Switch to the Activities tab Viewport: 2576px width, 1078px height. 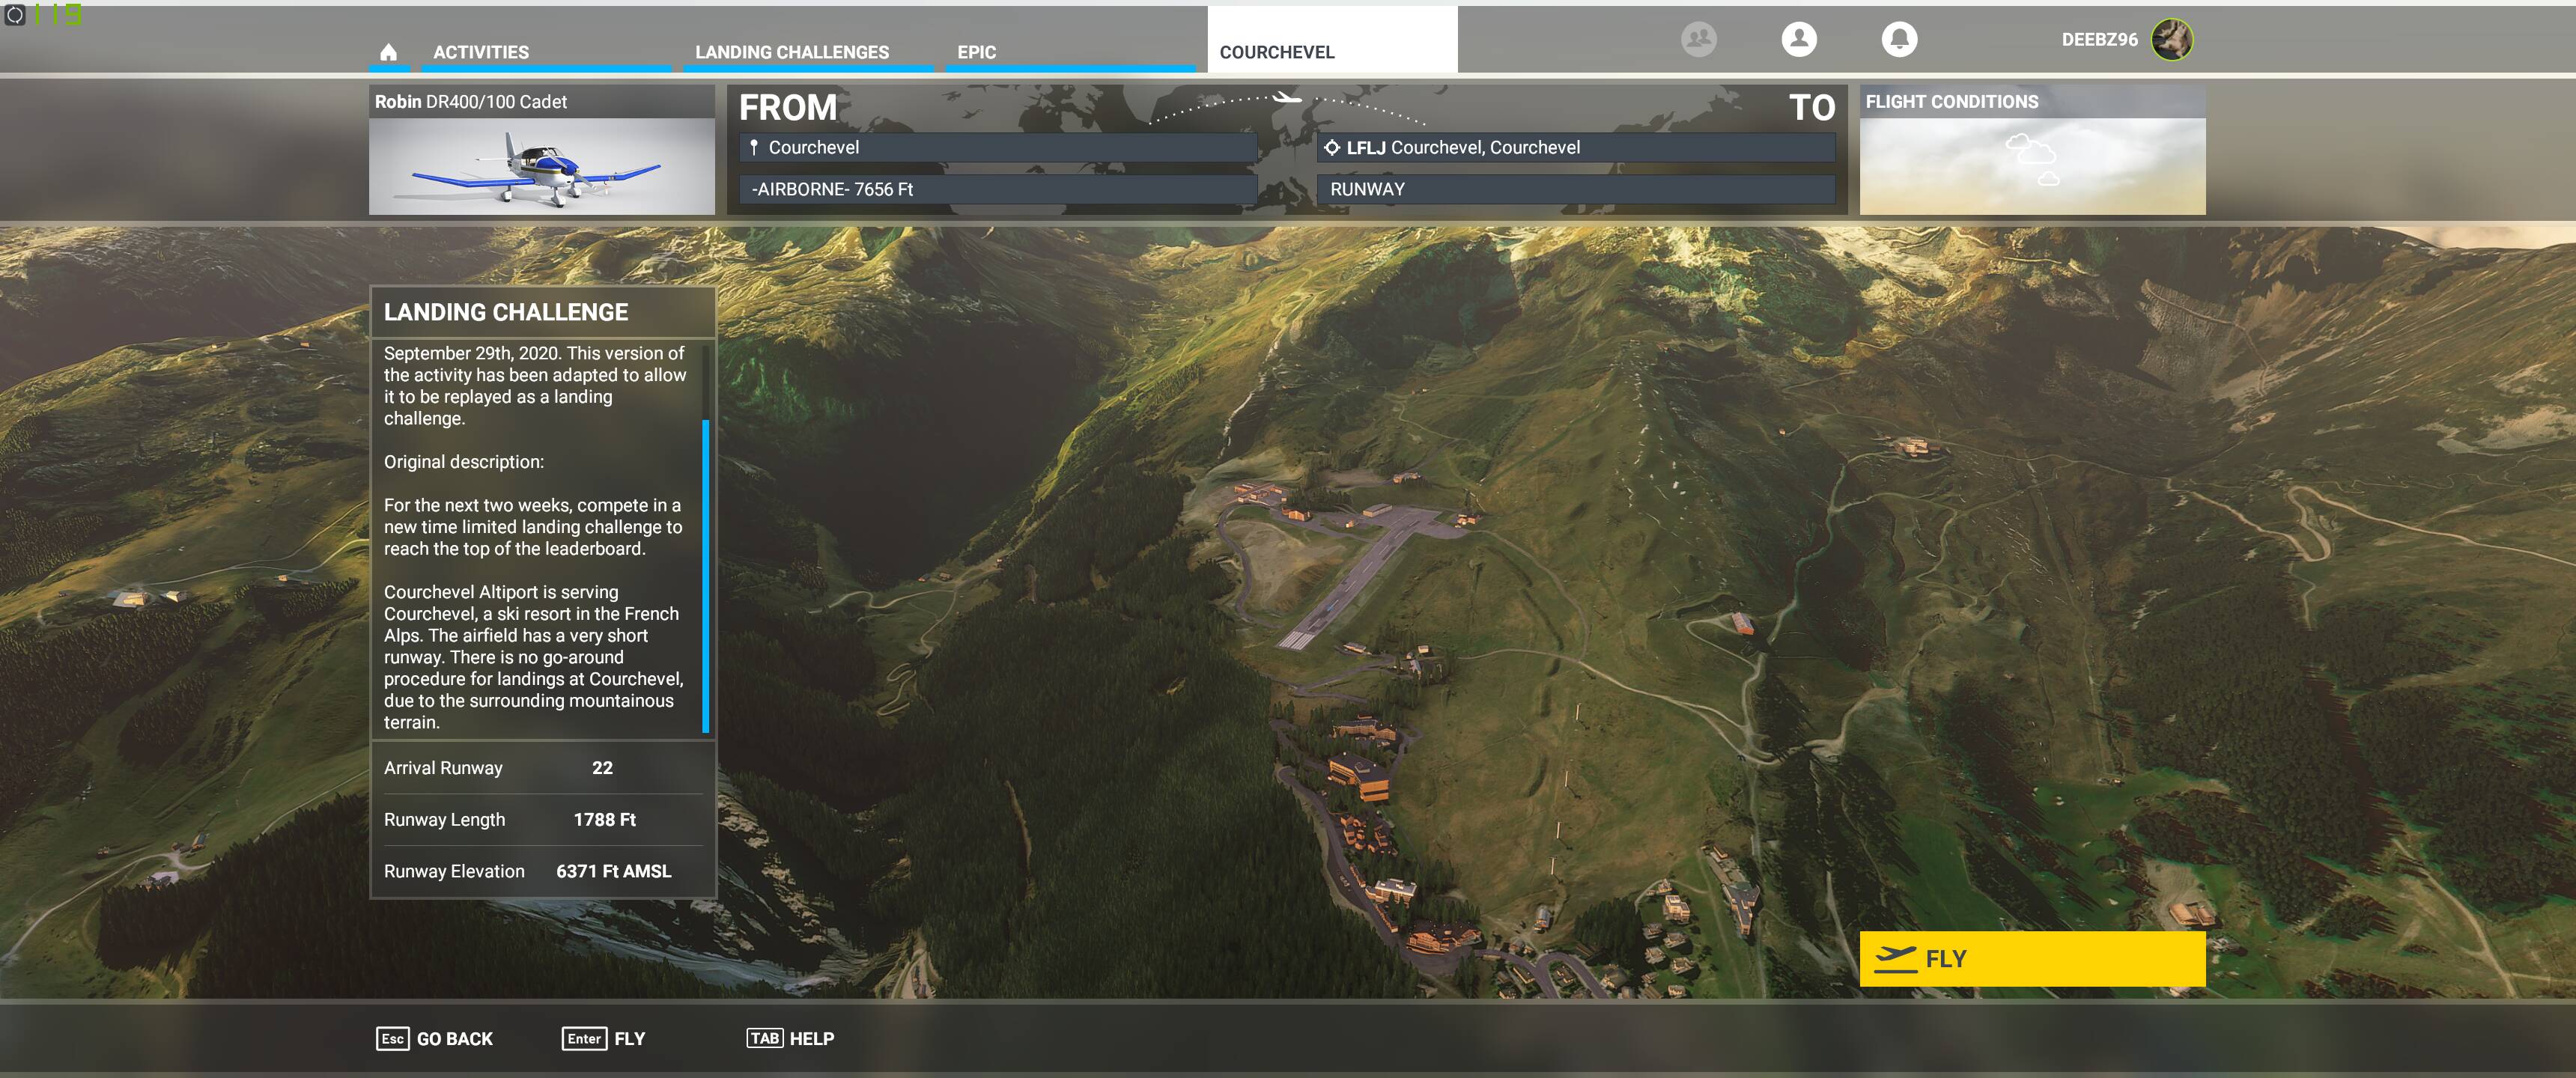point(481,52)
